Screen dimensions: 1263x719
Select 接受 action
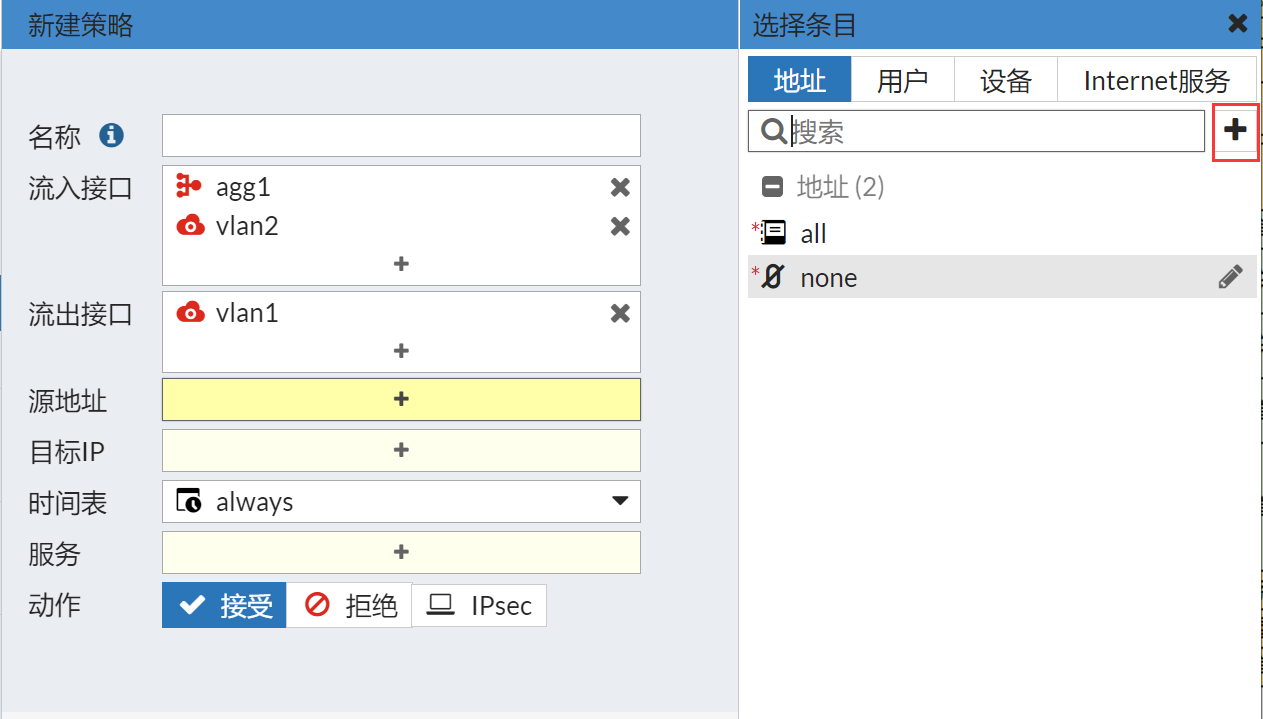224,605
